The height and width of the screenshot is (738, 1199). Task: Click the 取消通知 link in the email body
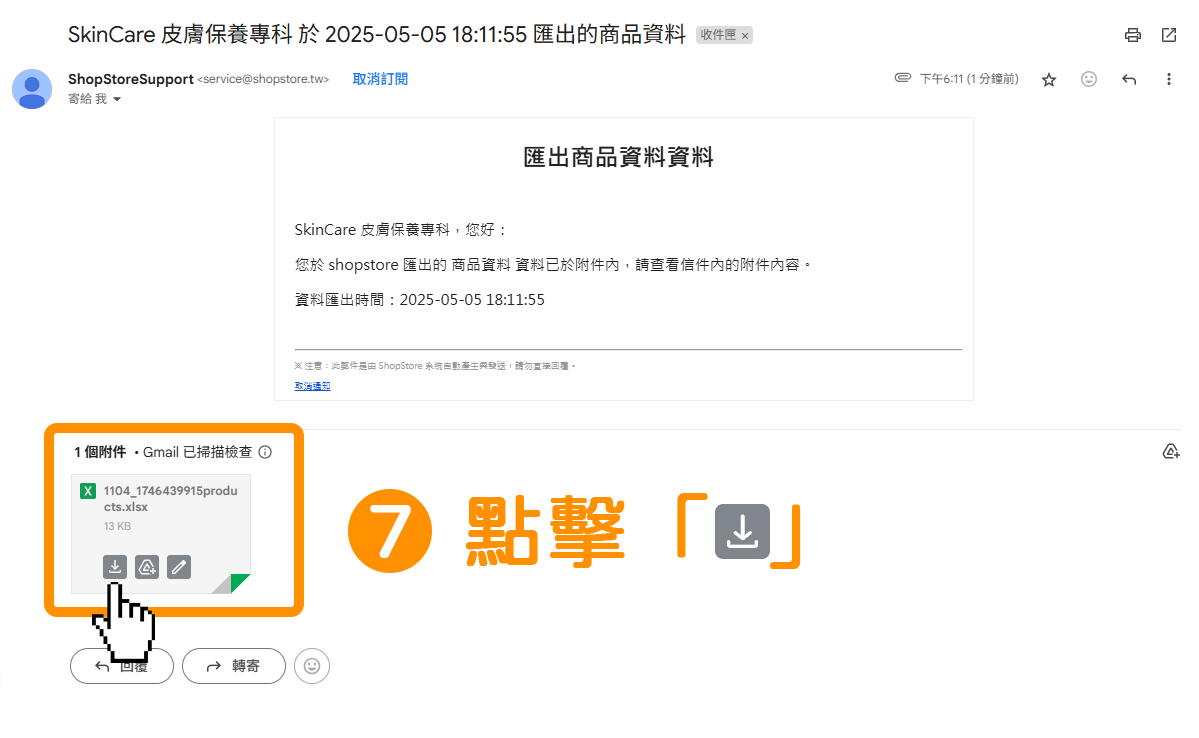(312, 386)
